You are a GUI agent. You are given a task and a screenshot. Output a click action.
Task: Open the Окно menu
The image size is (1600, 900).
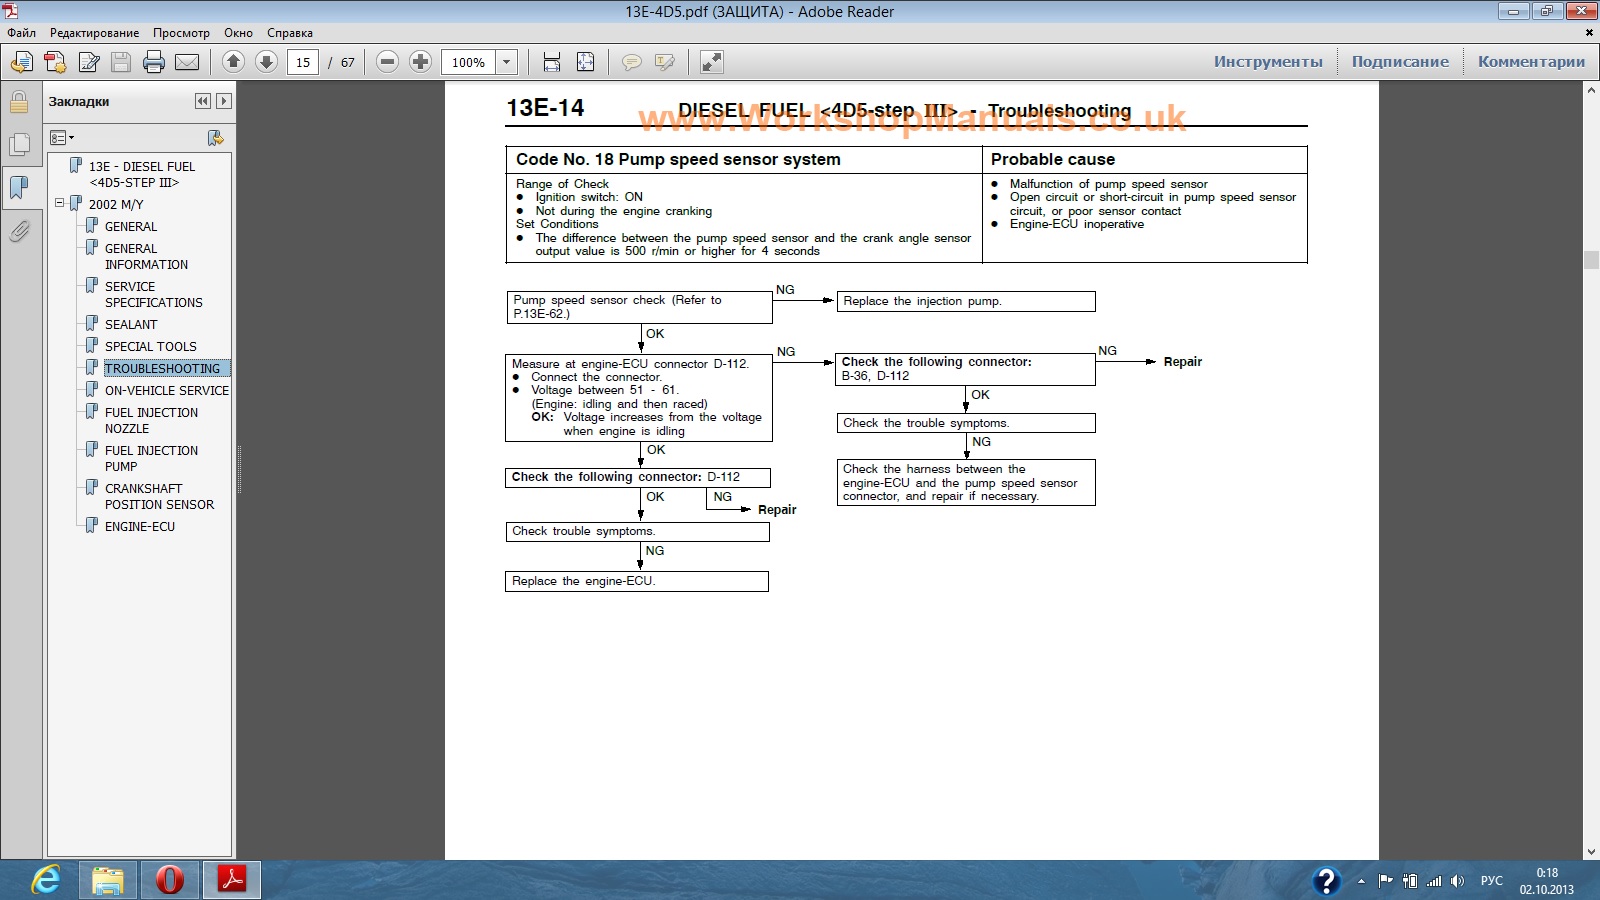point(238,33)
